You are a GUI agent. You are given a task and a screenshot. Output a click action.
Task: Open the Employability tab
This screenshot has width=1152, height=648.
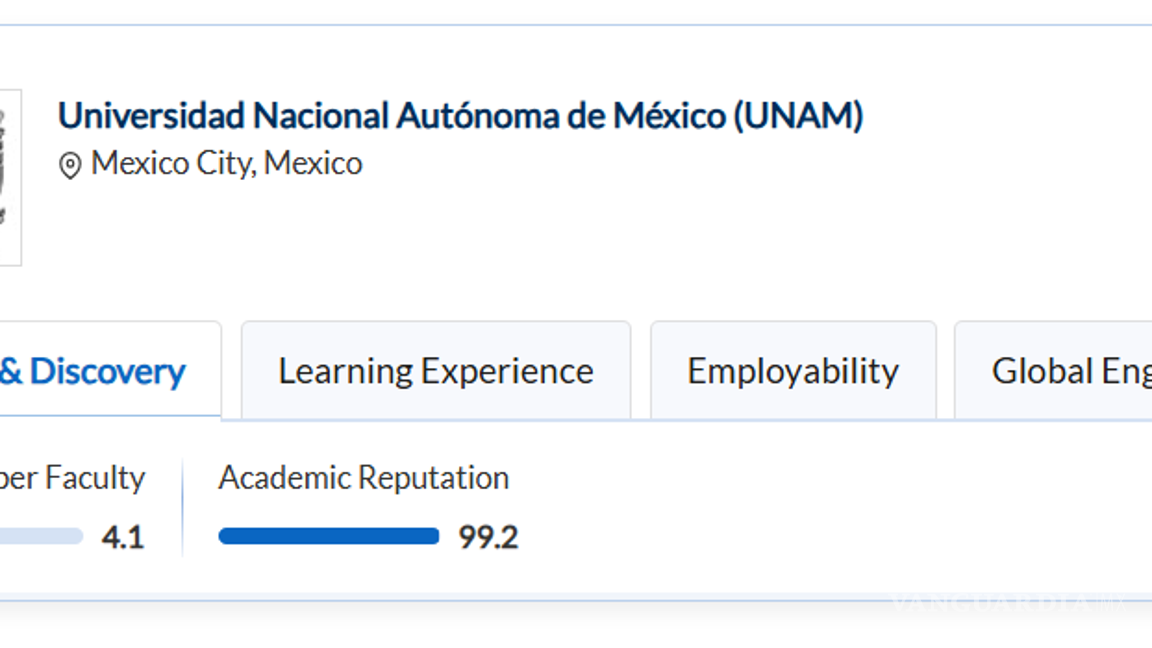click(x=792, y=370)
